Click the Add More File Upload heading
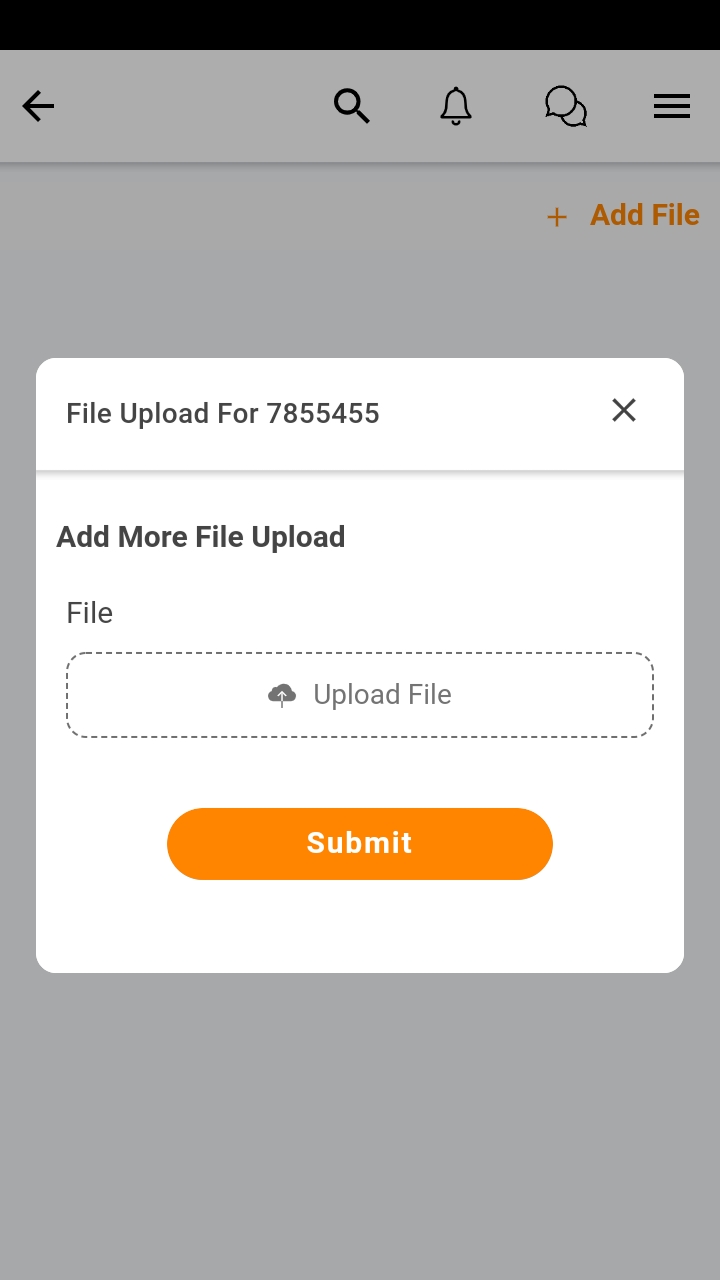This screenshot has width=720, height=1280. (x=201, y=537)
